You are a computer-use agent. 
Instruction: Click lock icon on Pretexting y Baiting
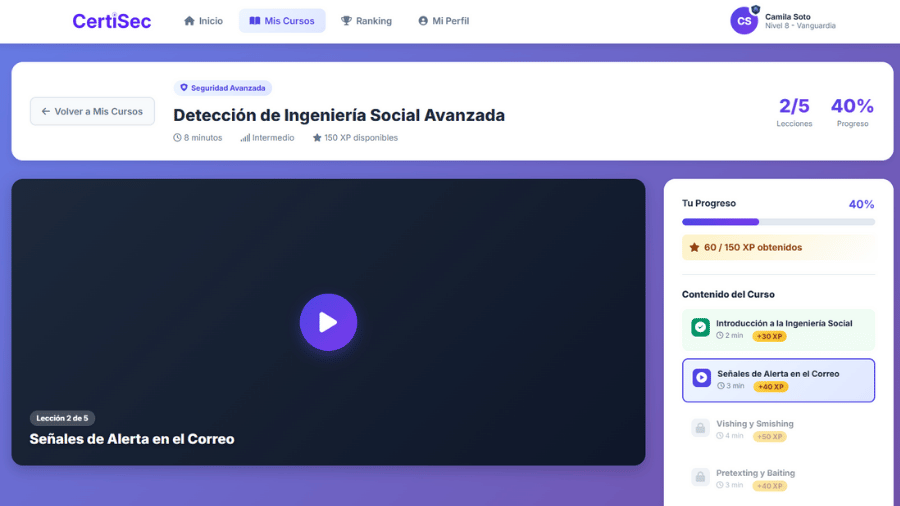[x=700, y=477]
